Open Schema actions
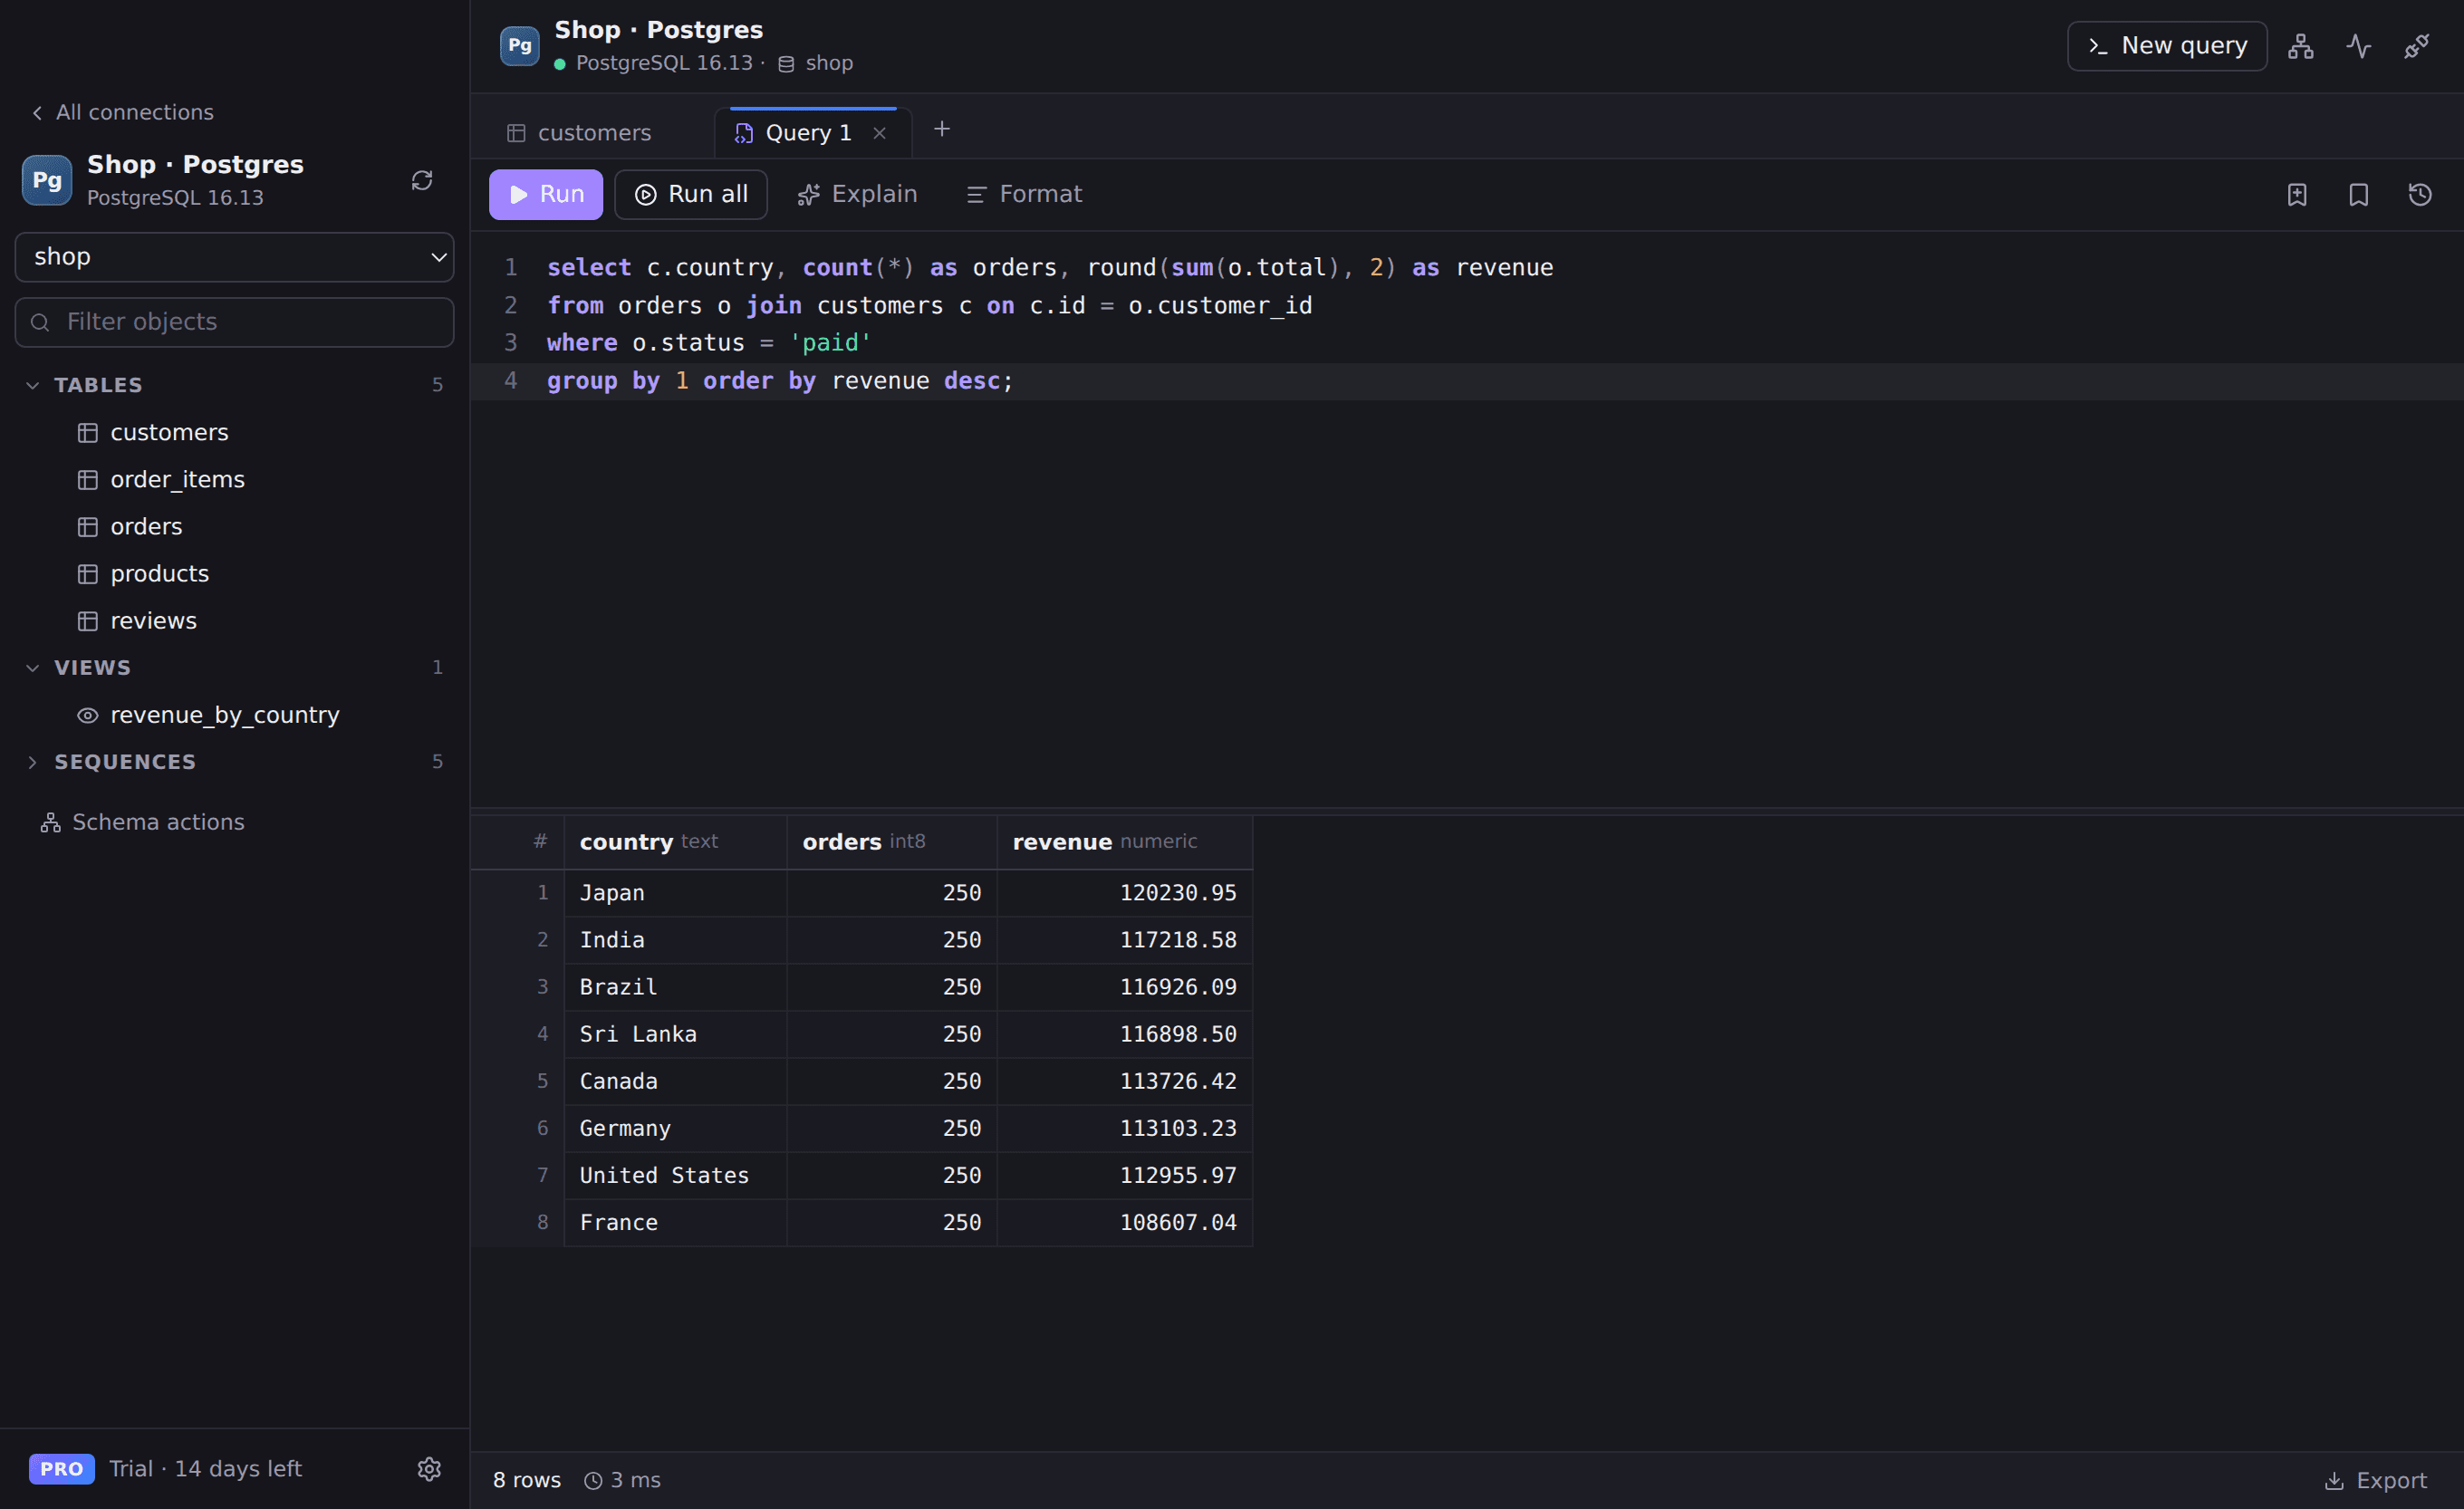Viewport: 2464px width, 1509px height. (143, 822)
